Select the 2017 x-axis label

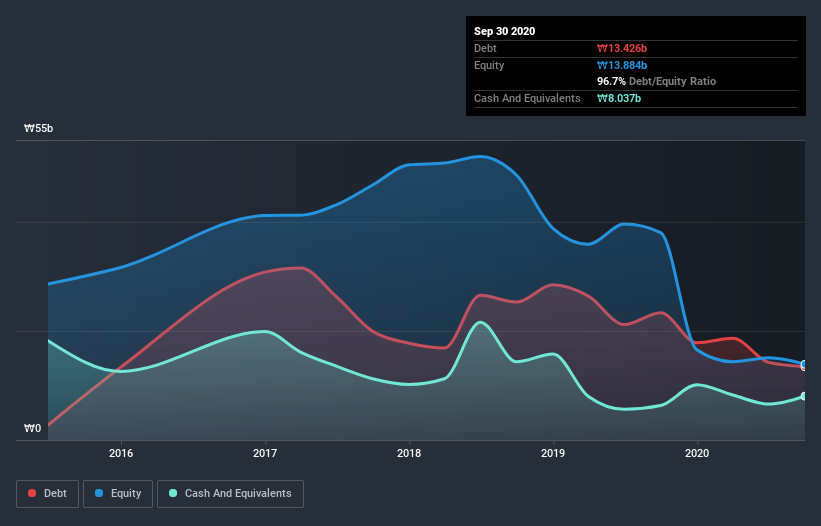(265, 453)
